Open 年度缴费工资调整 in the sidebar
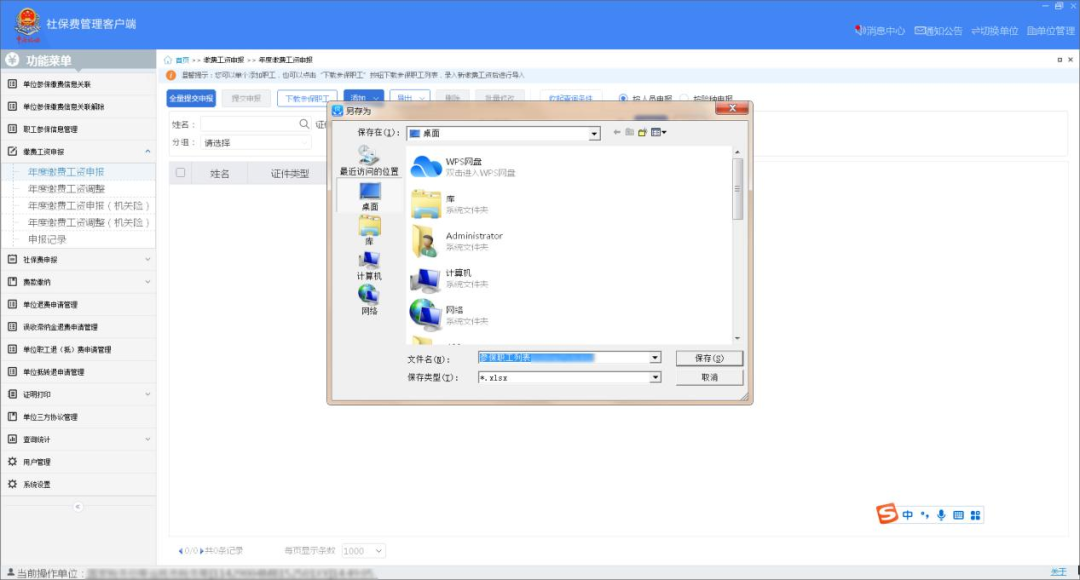The width and height of the screenshot is (1080, 580). click(66, 188)
